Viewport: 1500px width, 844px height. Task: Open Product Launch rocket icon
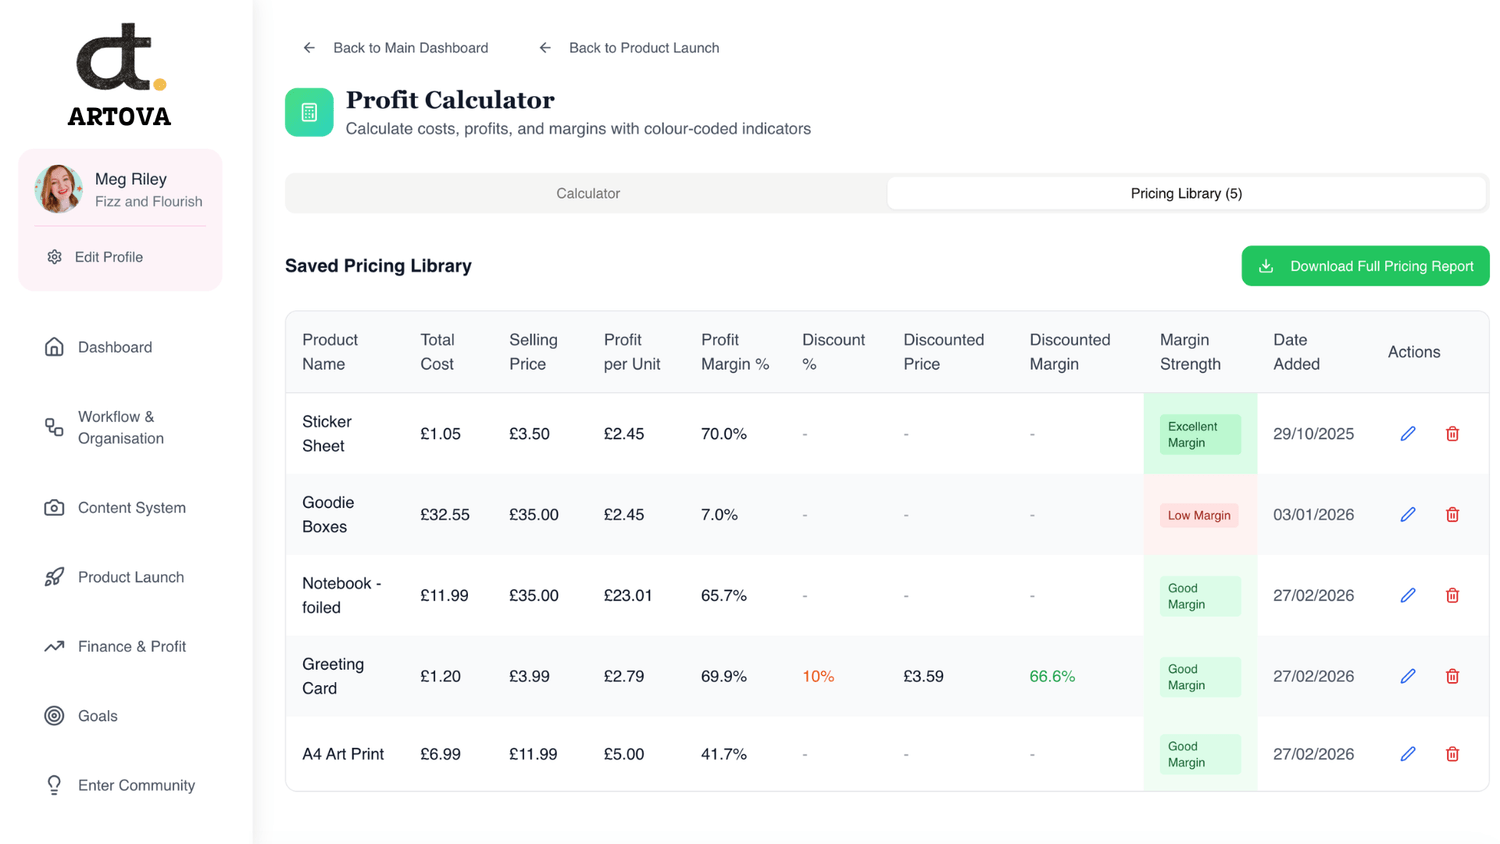(x=54, y=577)
